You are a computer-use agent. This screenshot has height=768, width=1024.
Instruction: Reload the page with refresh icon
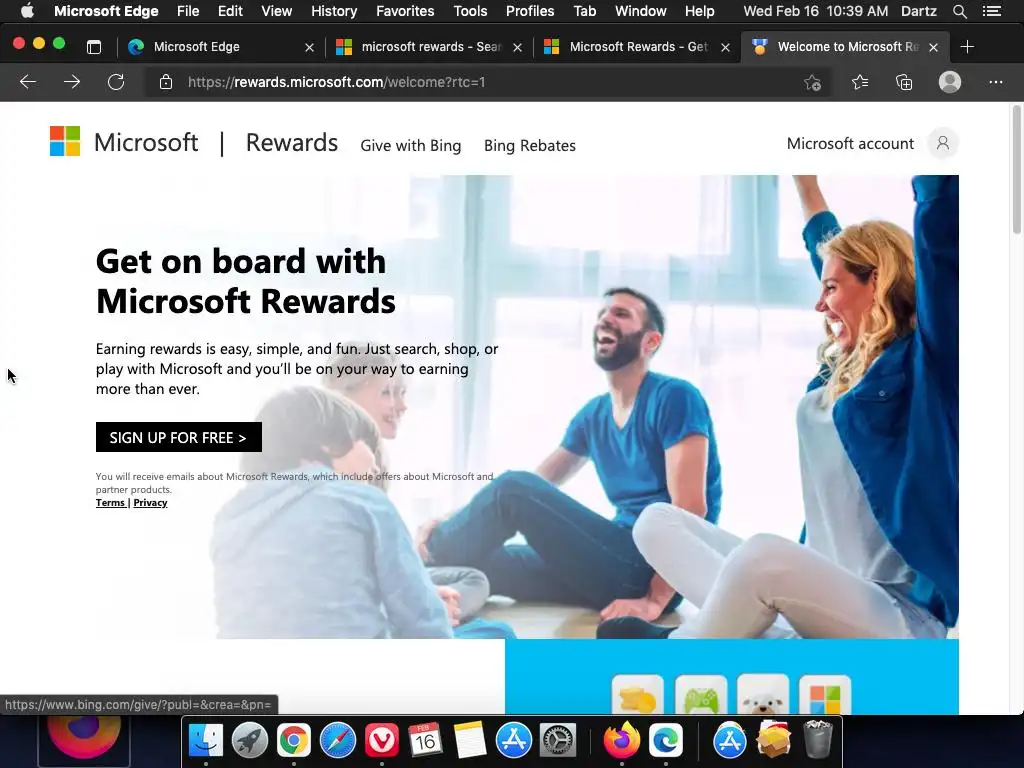coord(116,82)
